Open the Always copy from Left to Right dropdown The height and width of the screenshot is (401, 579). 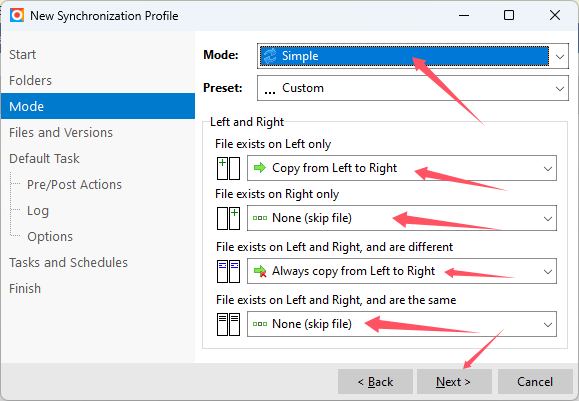pyautogui.click(x=402, y=271)
